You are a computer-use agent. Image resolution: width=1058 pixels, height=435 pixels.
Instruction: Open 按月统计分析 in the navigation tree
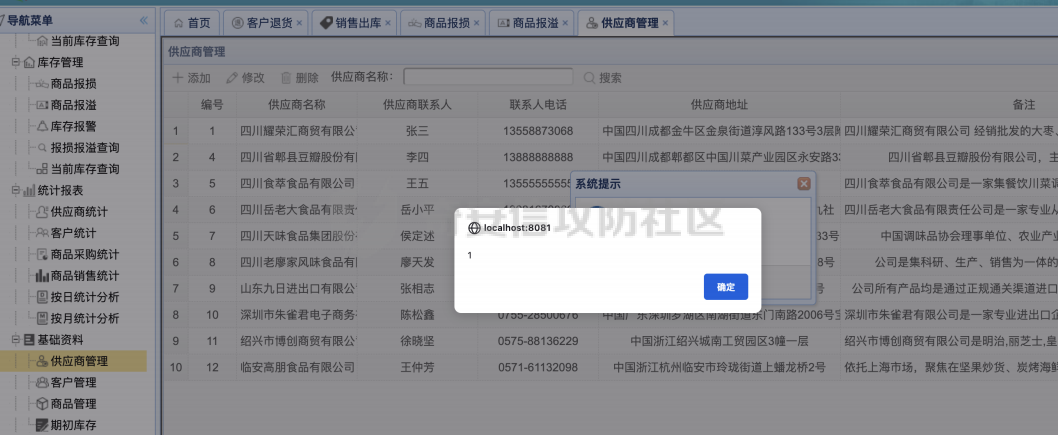[x=85, y=318]
